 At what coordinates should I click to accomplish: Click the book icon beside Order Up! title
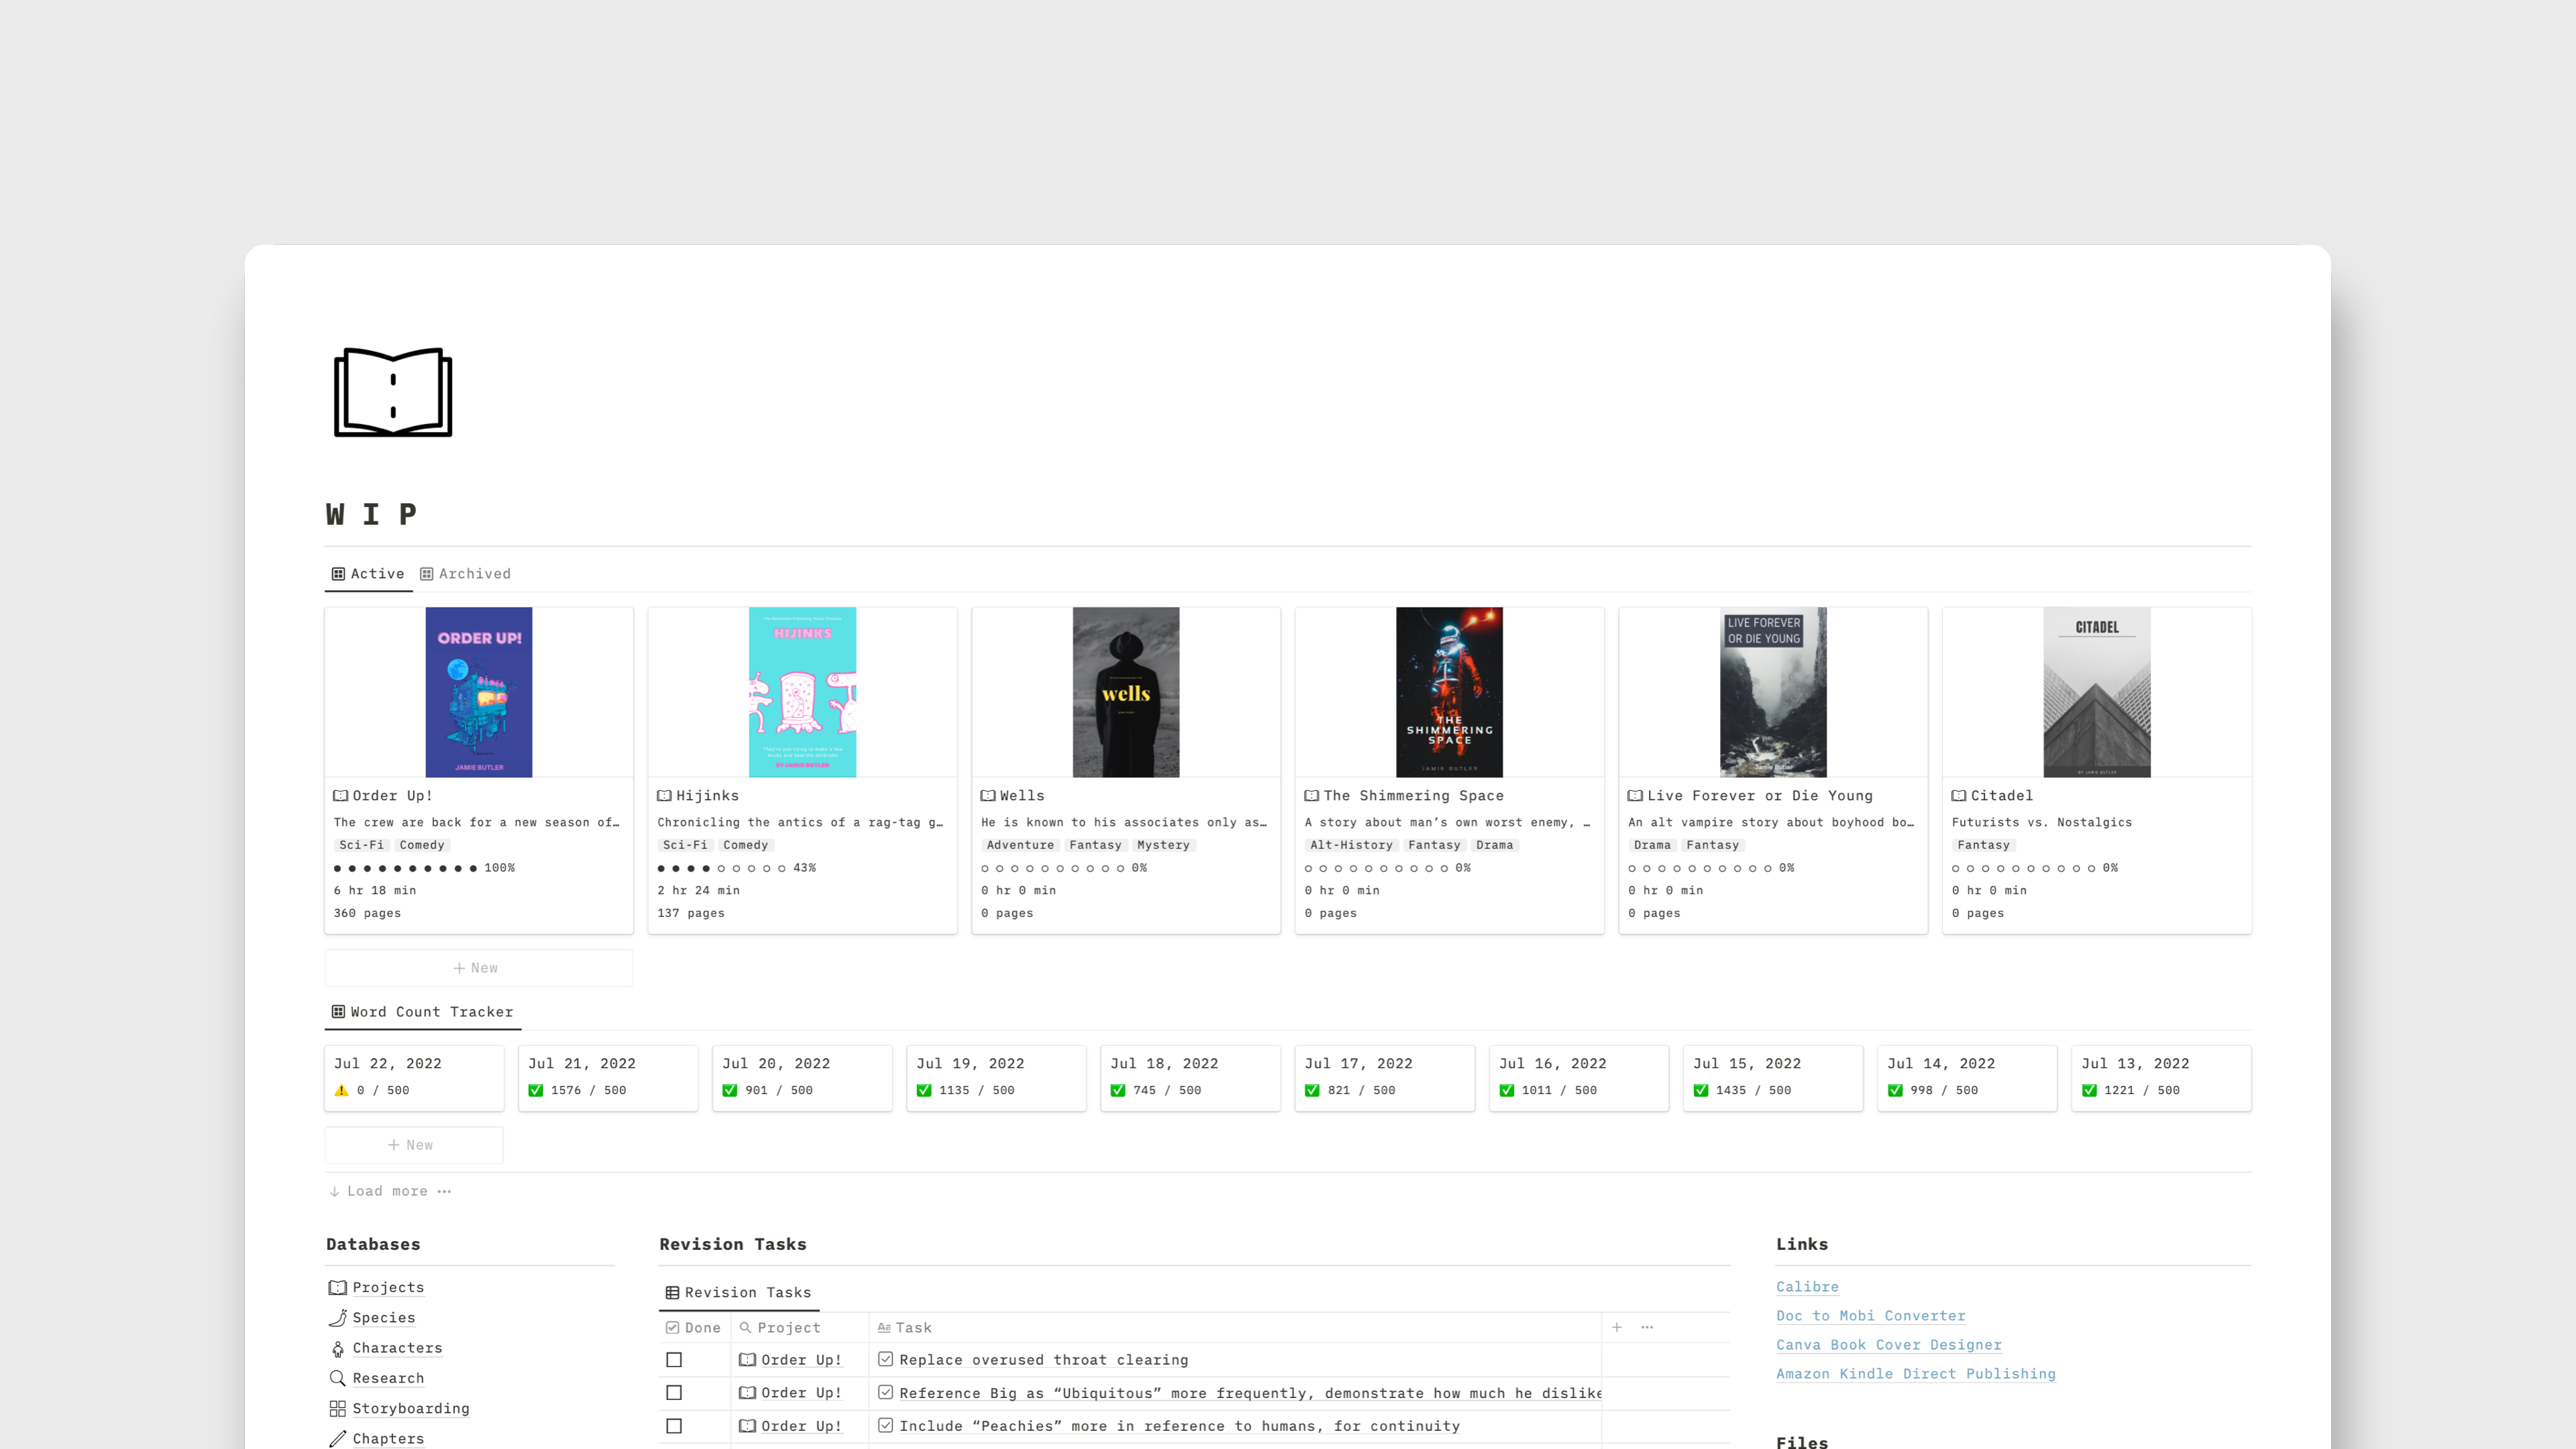tap(341, 795)
